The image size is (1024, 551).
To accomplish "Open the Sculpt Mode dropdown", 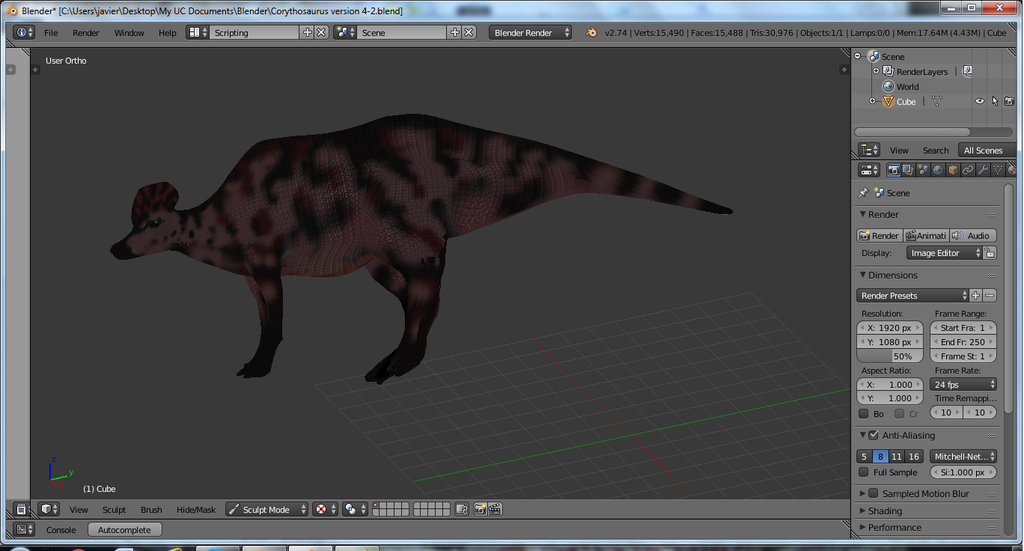I will tap(265, 509).
